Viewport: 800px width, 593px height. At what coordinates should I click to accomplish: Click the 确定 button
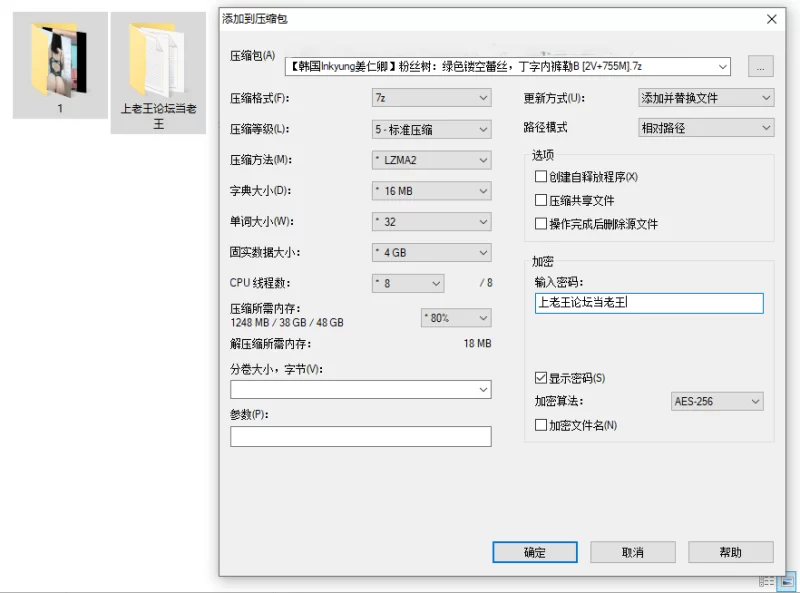coord(535,552)
